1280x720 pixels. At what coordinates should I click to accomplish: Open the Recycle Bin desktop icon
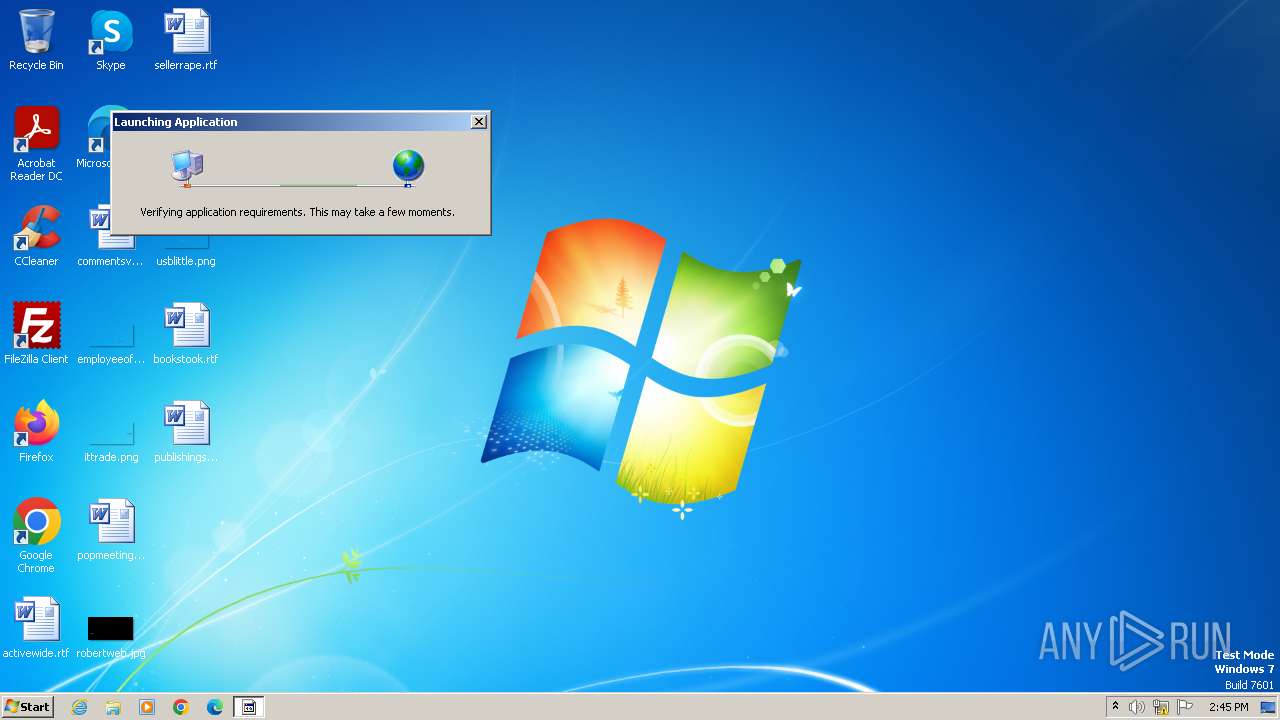(x=36, y=40)
